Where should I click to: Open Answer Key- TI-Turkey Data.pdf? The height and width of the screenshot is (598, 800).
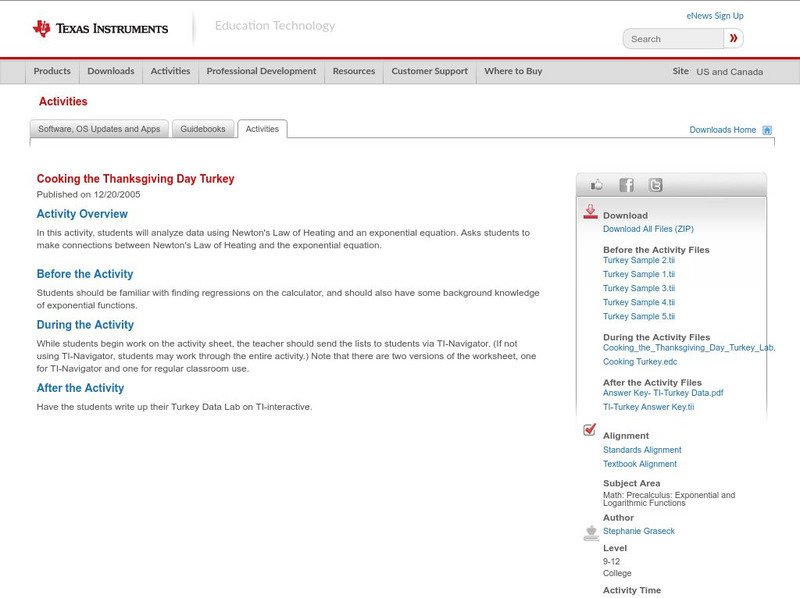(x=663, y=393)
